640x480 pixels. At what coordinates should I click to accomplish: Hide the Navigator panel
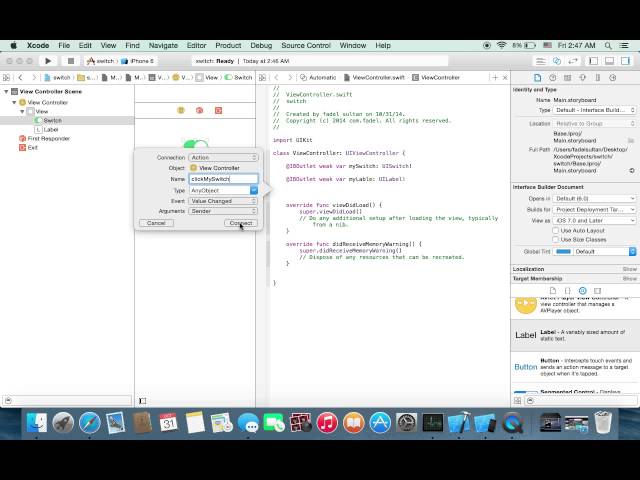click(x=593, y=61)
